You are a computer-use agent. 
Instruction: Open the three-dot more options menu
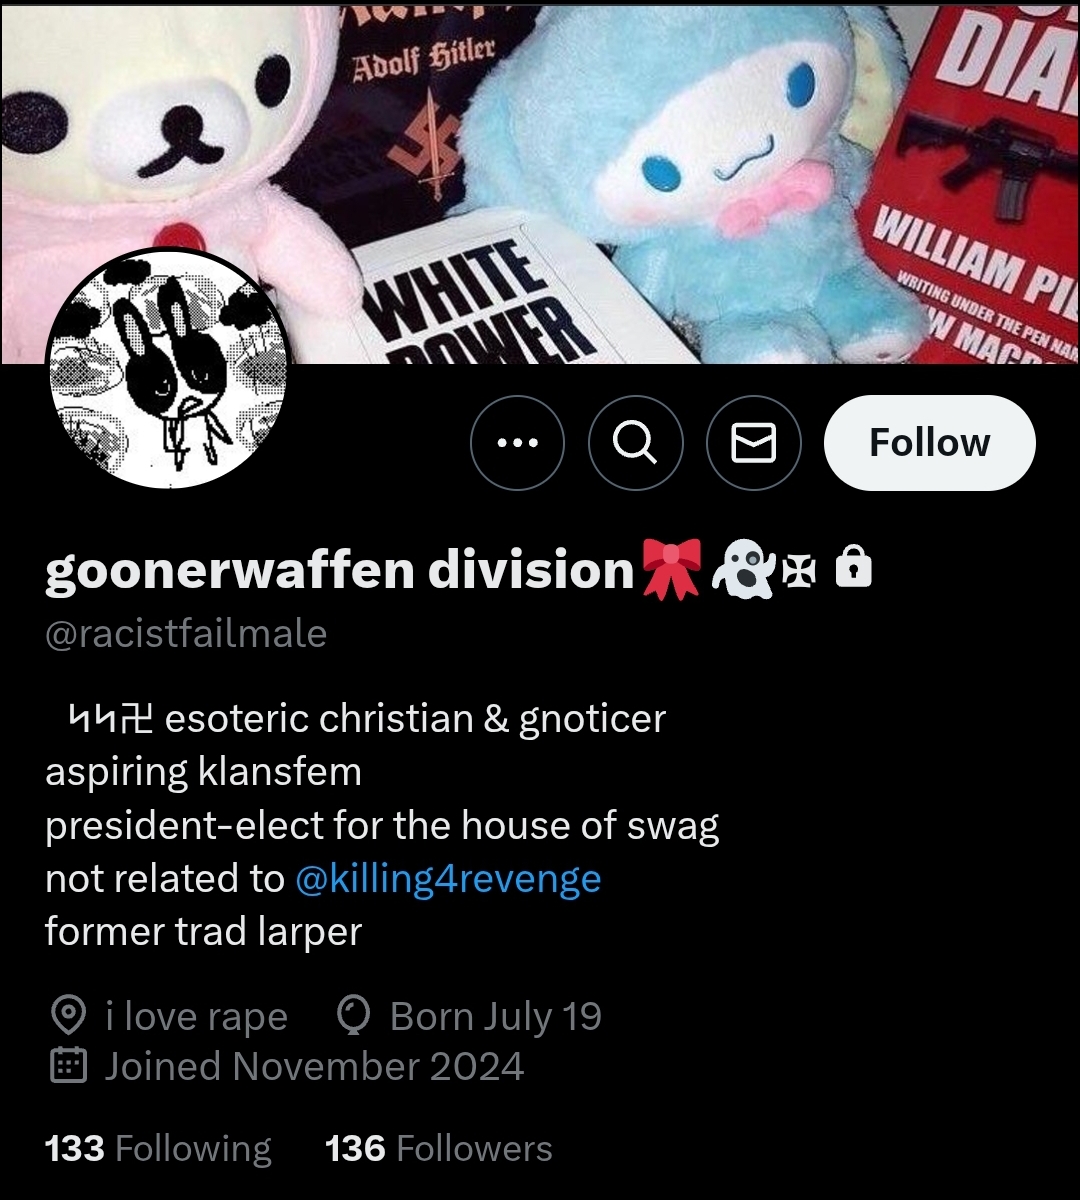(x=517, y=443)
